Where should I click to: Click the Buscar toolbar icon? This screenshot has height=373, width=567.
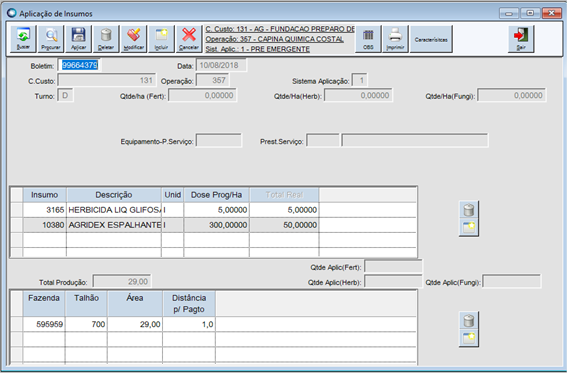click(23, 39)
